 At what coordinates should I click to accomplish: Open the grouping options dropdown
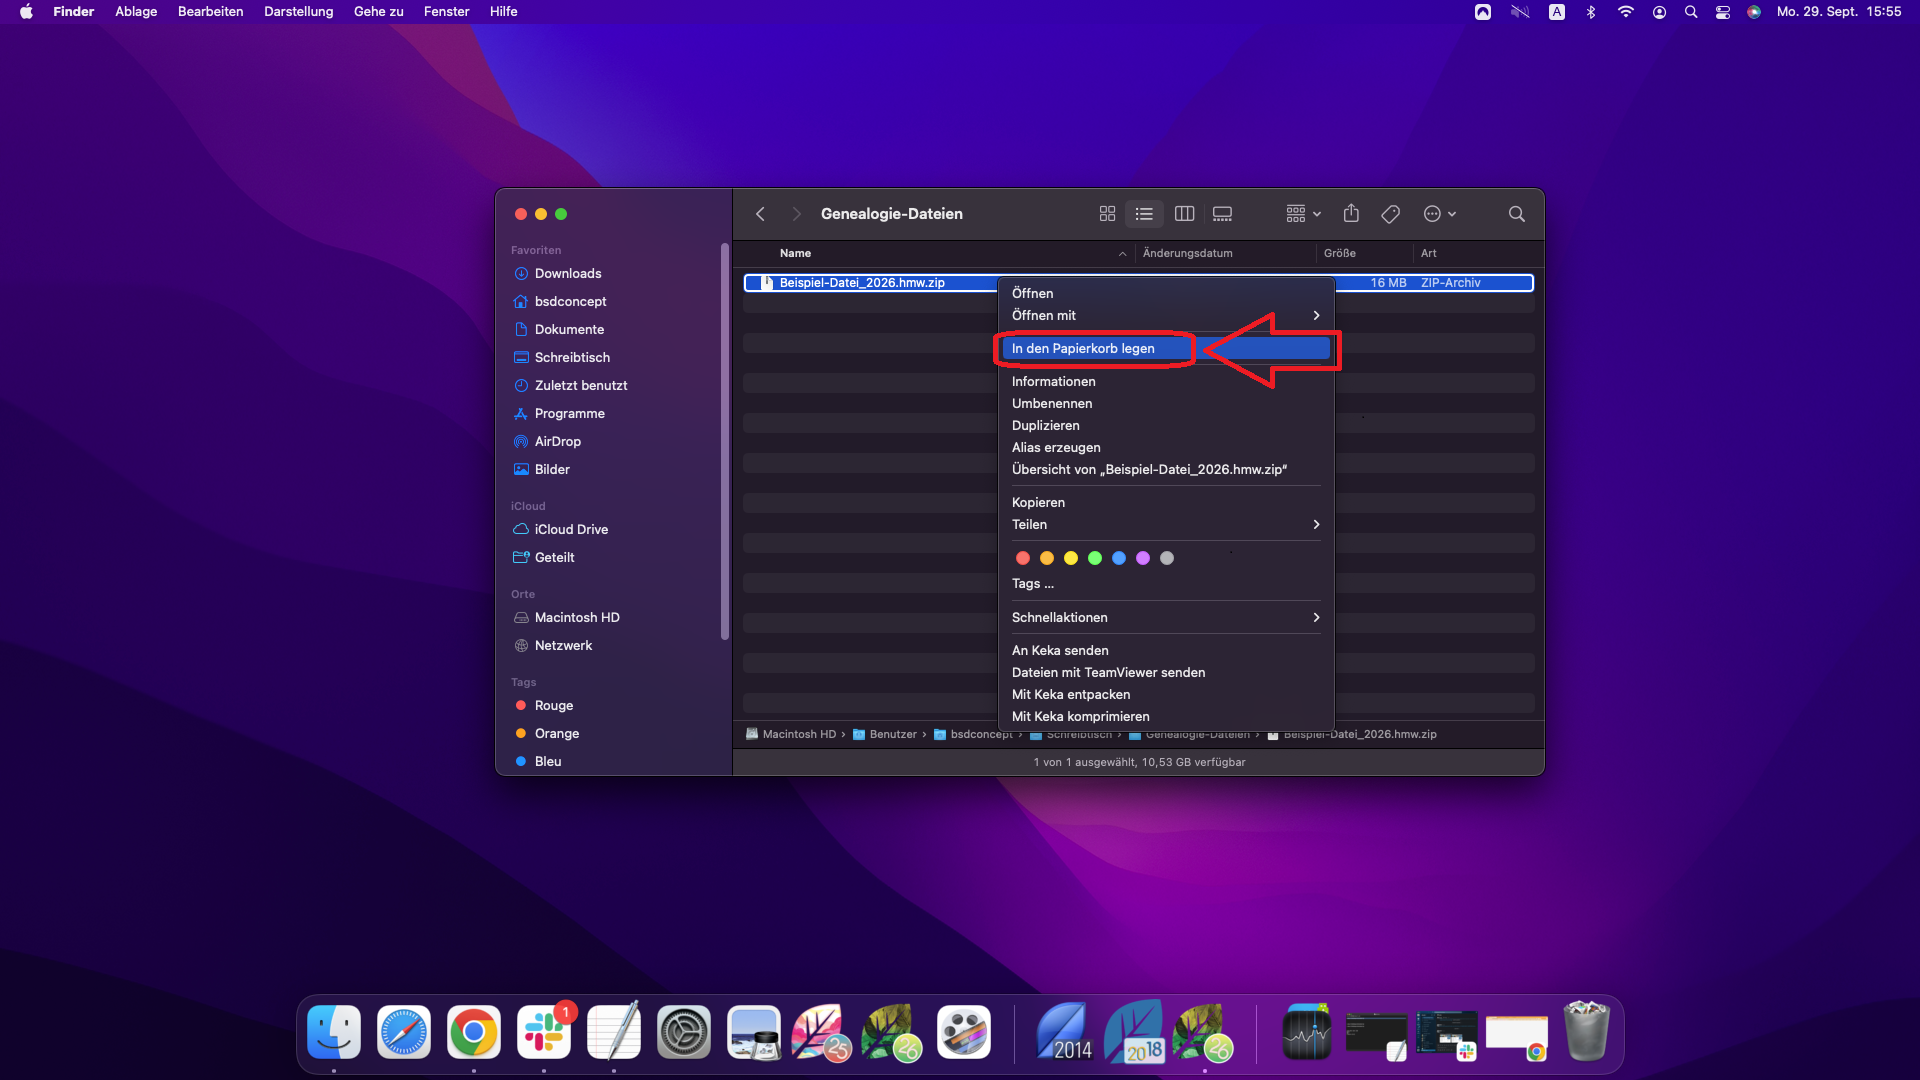click(1303, 214)
